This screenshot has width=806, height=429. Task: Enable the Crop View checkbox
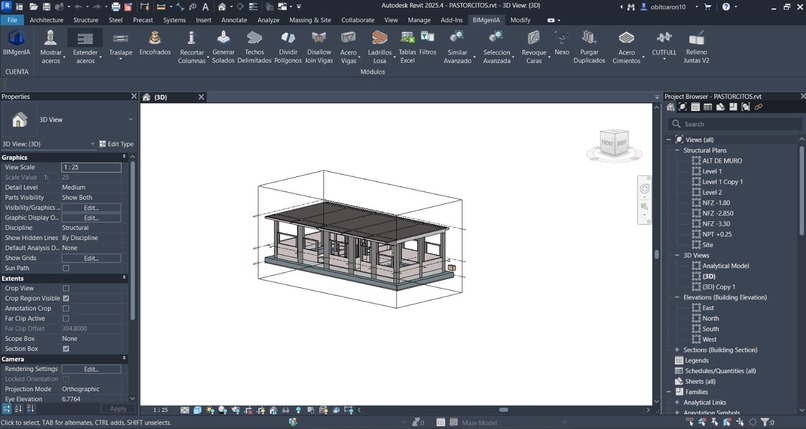pyautogui.click(x=66, y=288)
